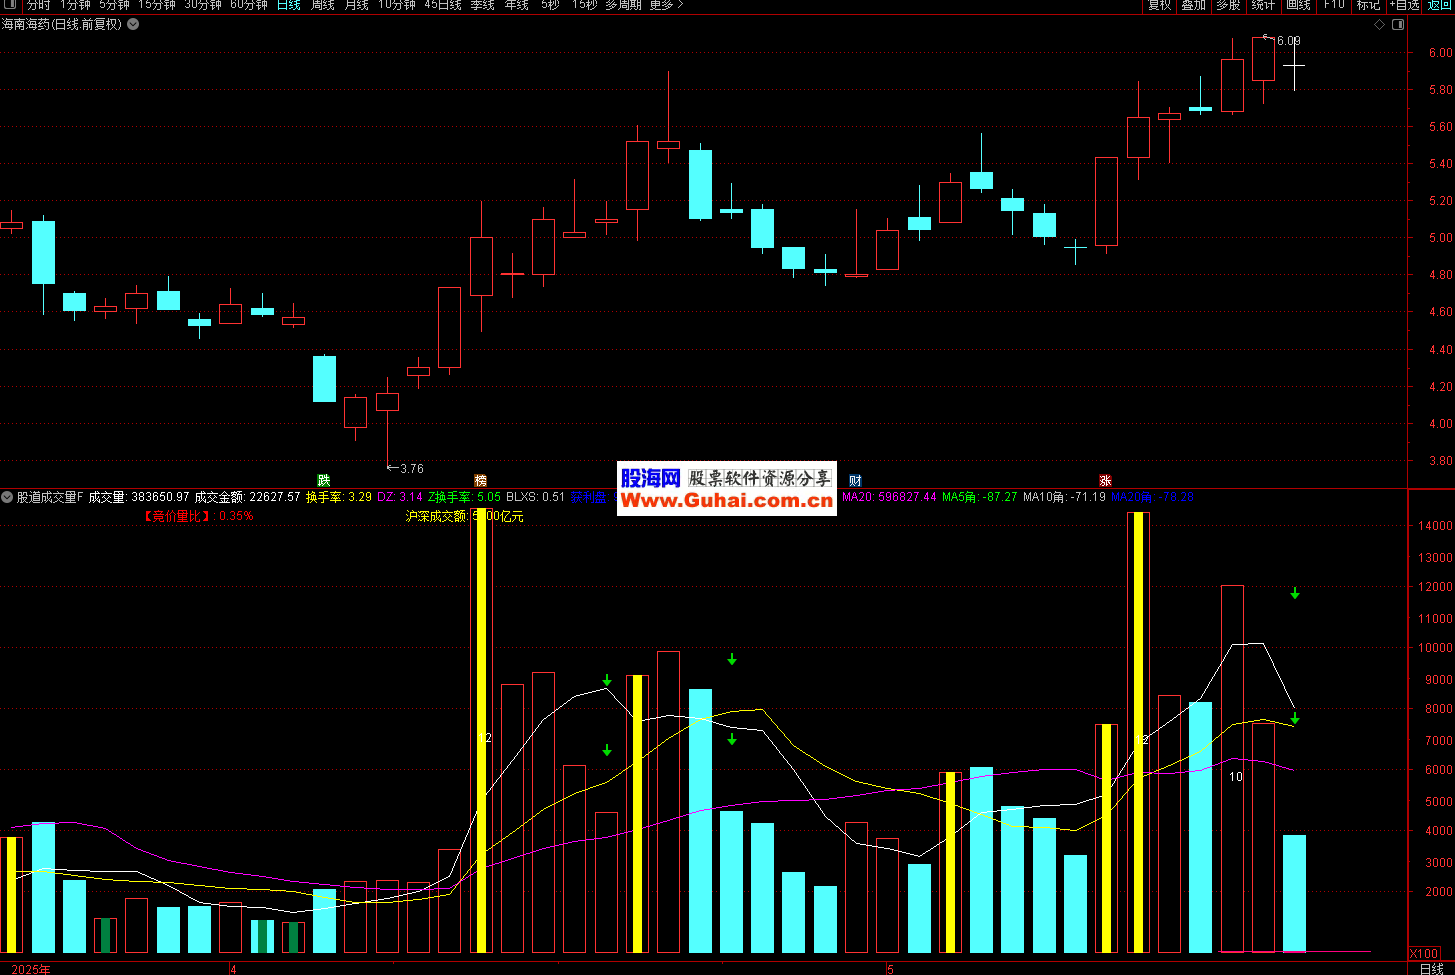Switch to 月线 monthly chart
The height and width of the screenshot is (975, 1455).
tap(356, 5)
